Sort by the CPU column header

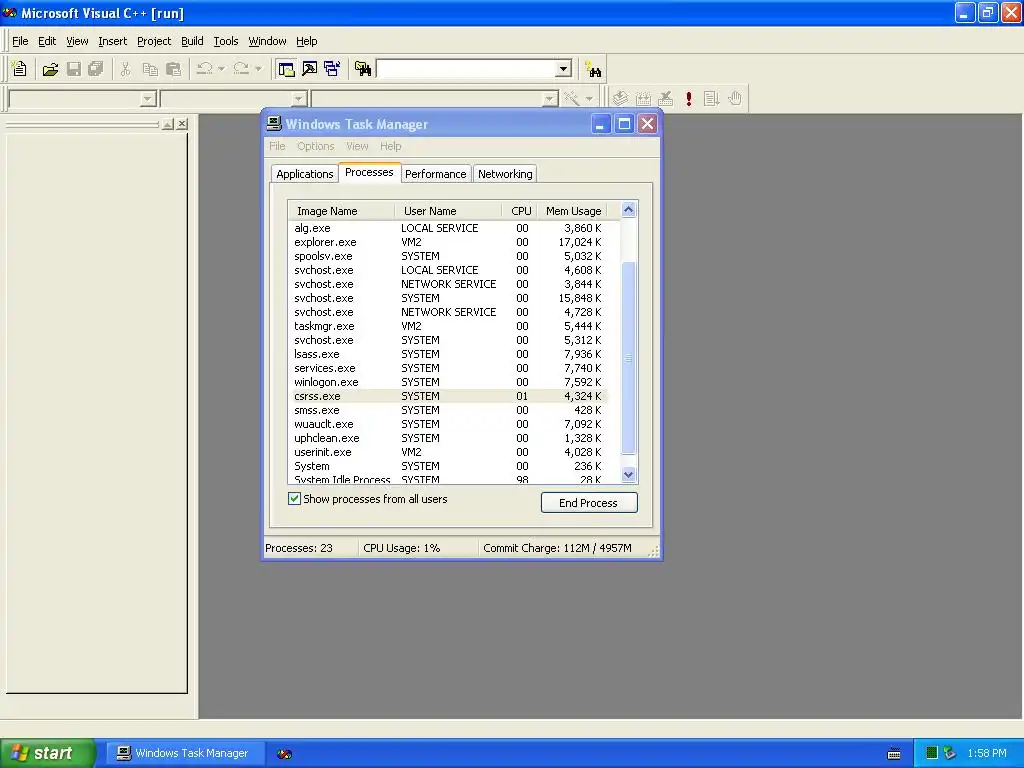tap(520, 211)
